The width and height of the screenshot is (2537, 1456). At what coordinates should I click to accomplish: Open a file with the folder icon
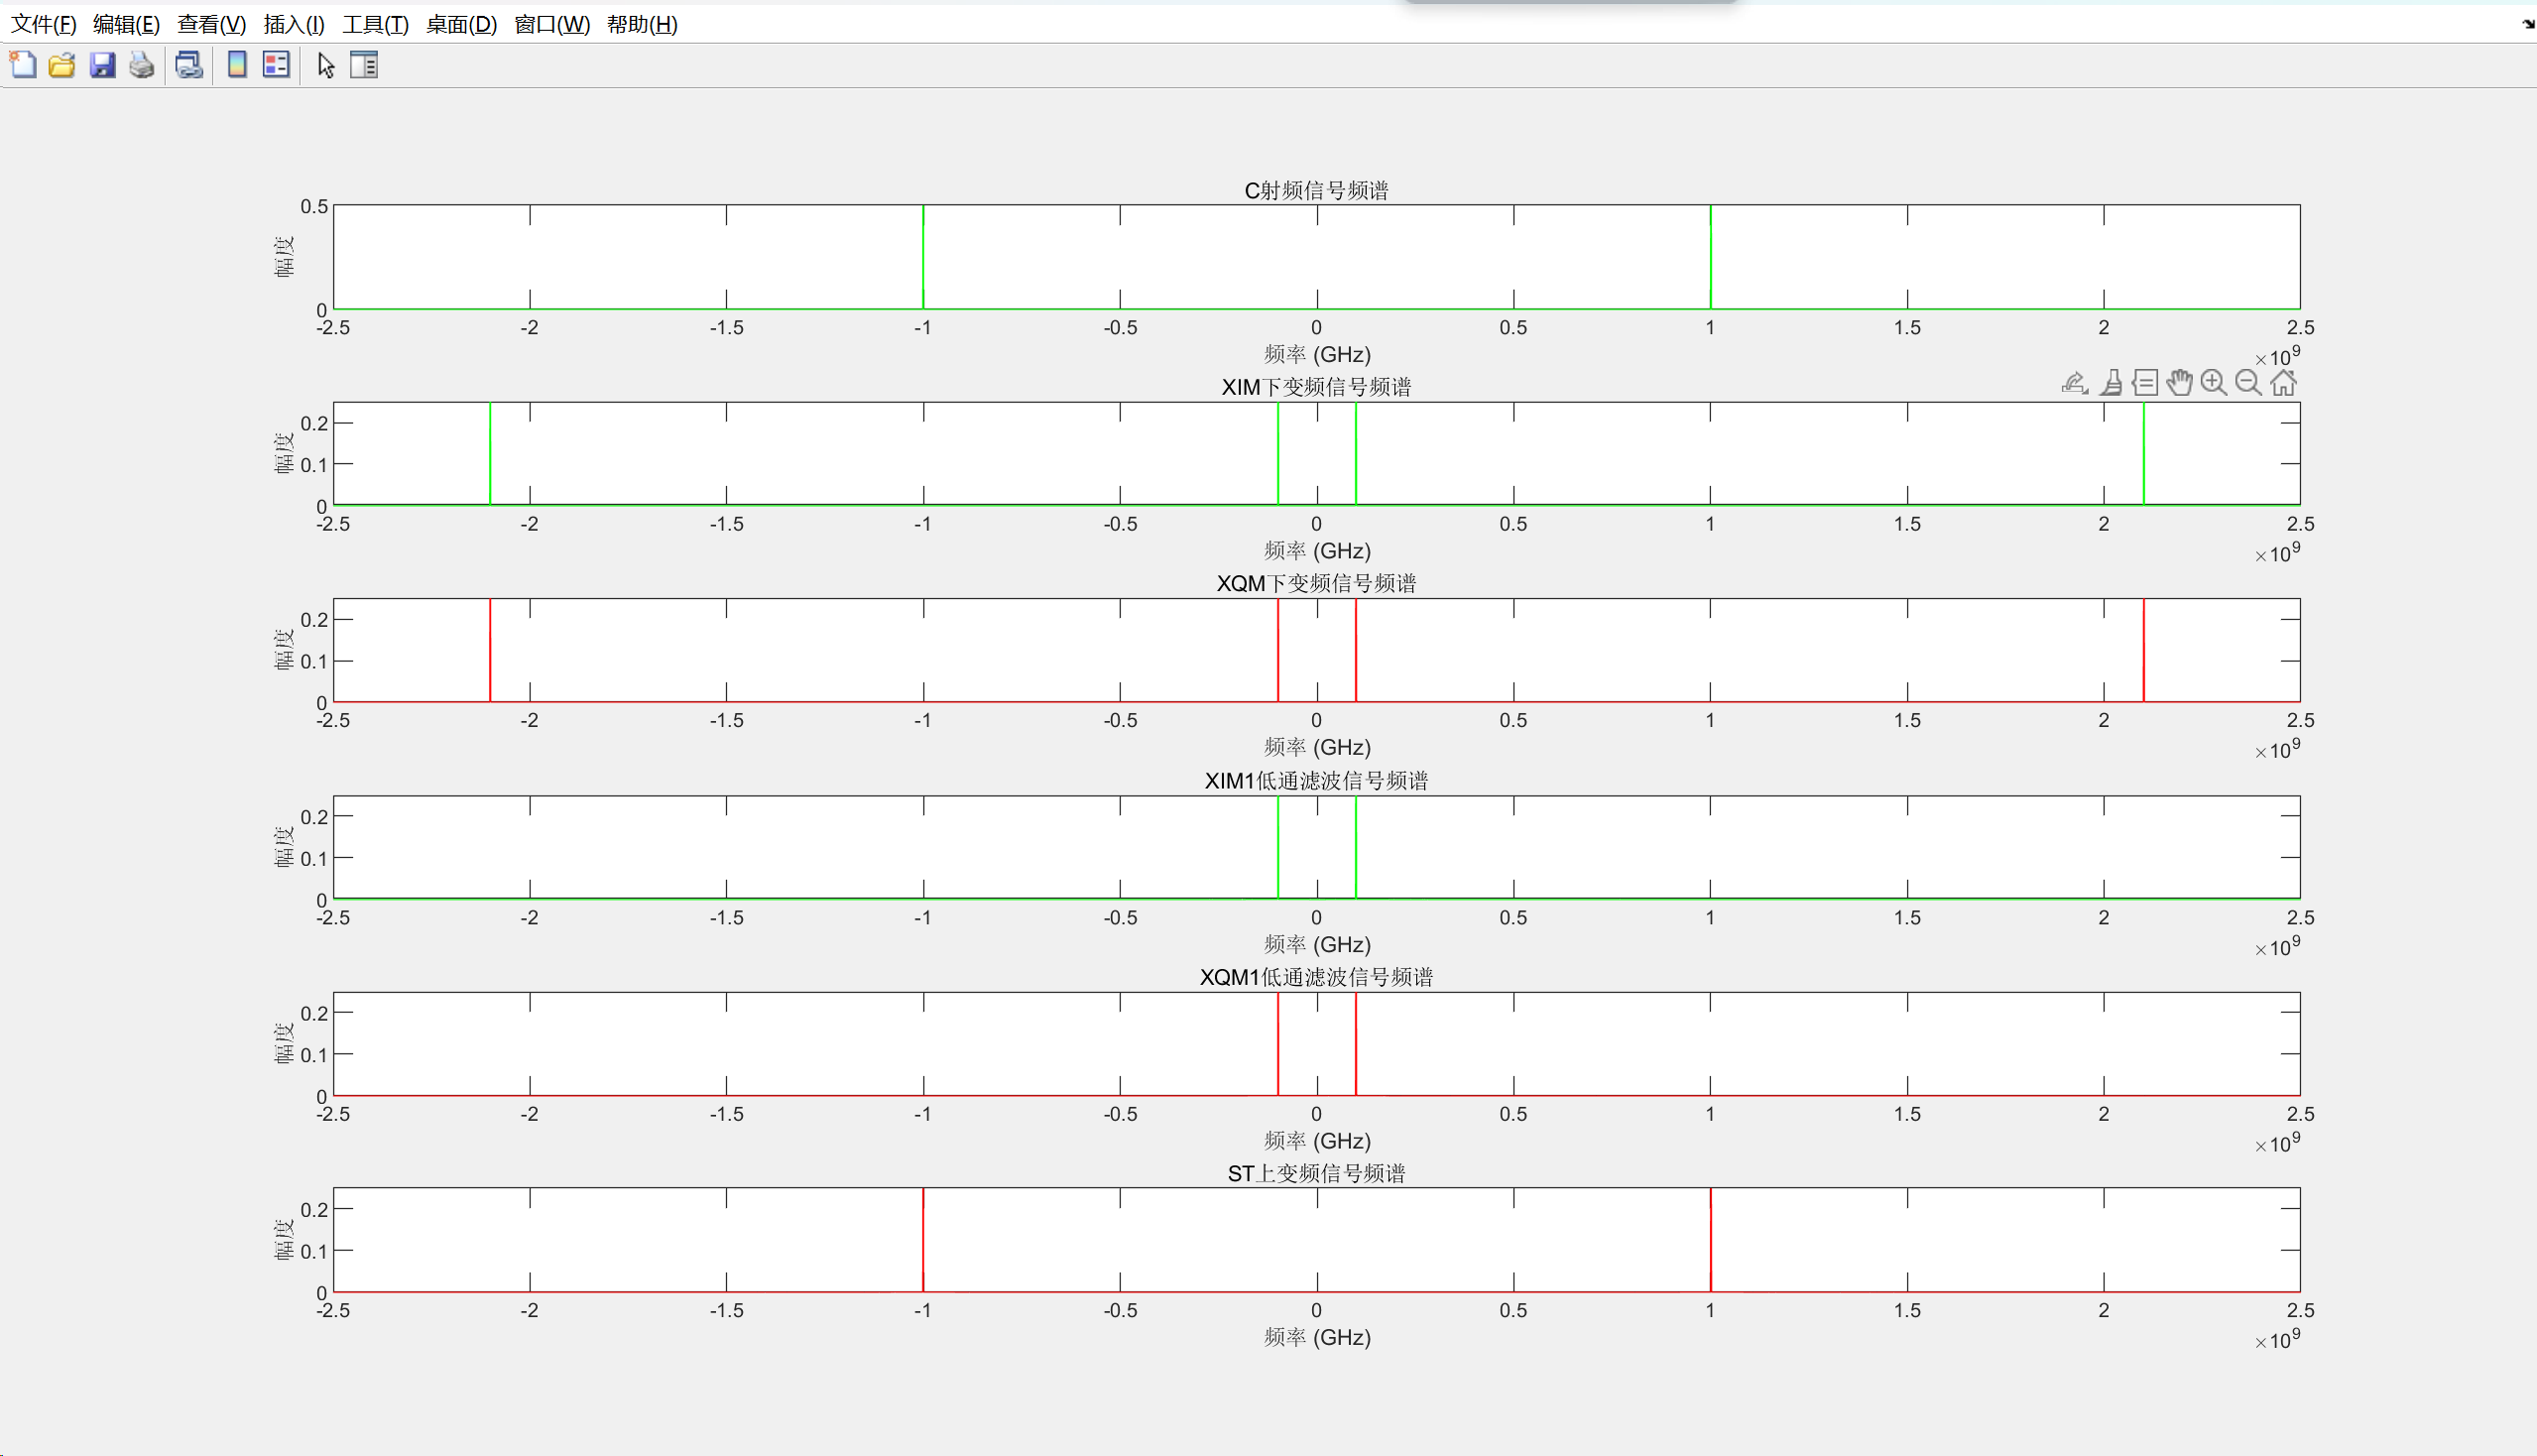[62, 65]
